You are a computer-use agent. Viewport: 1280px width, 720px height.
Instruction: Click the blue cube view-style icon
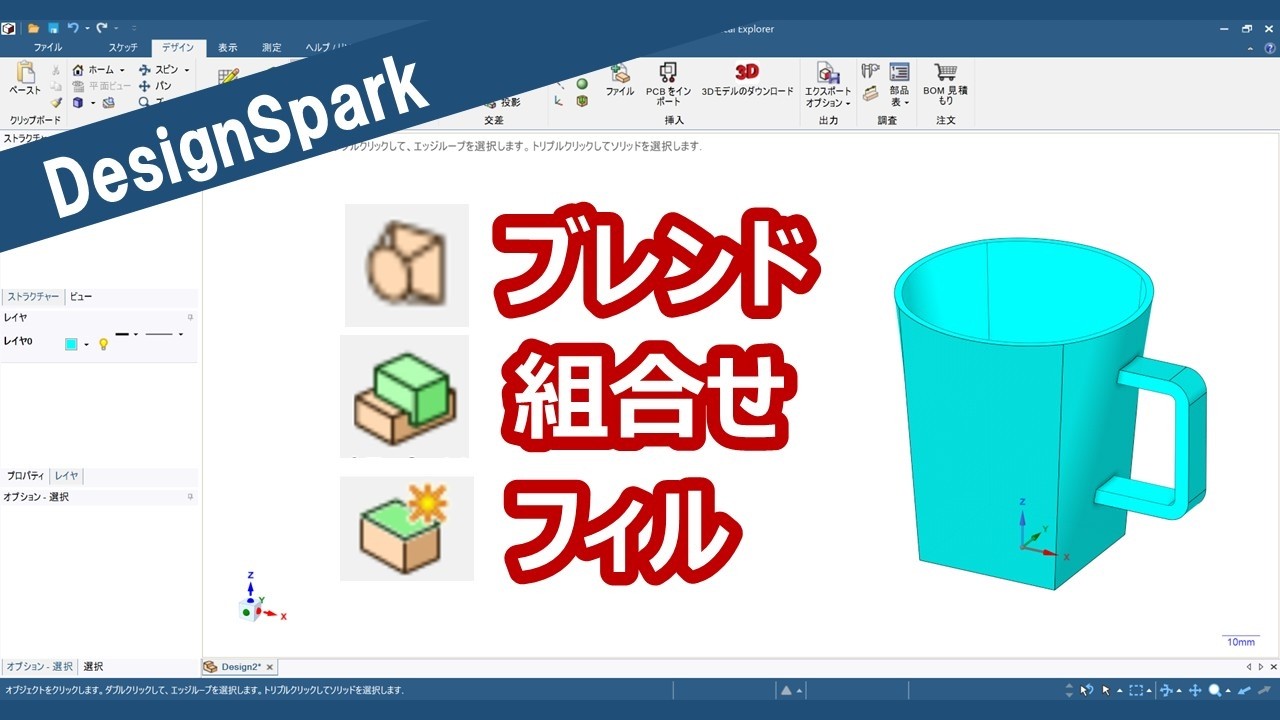pos(78,102)
